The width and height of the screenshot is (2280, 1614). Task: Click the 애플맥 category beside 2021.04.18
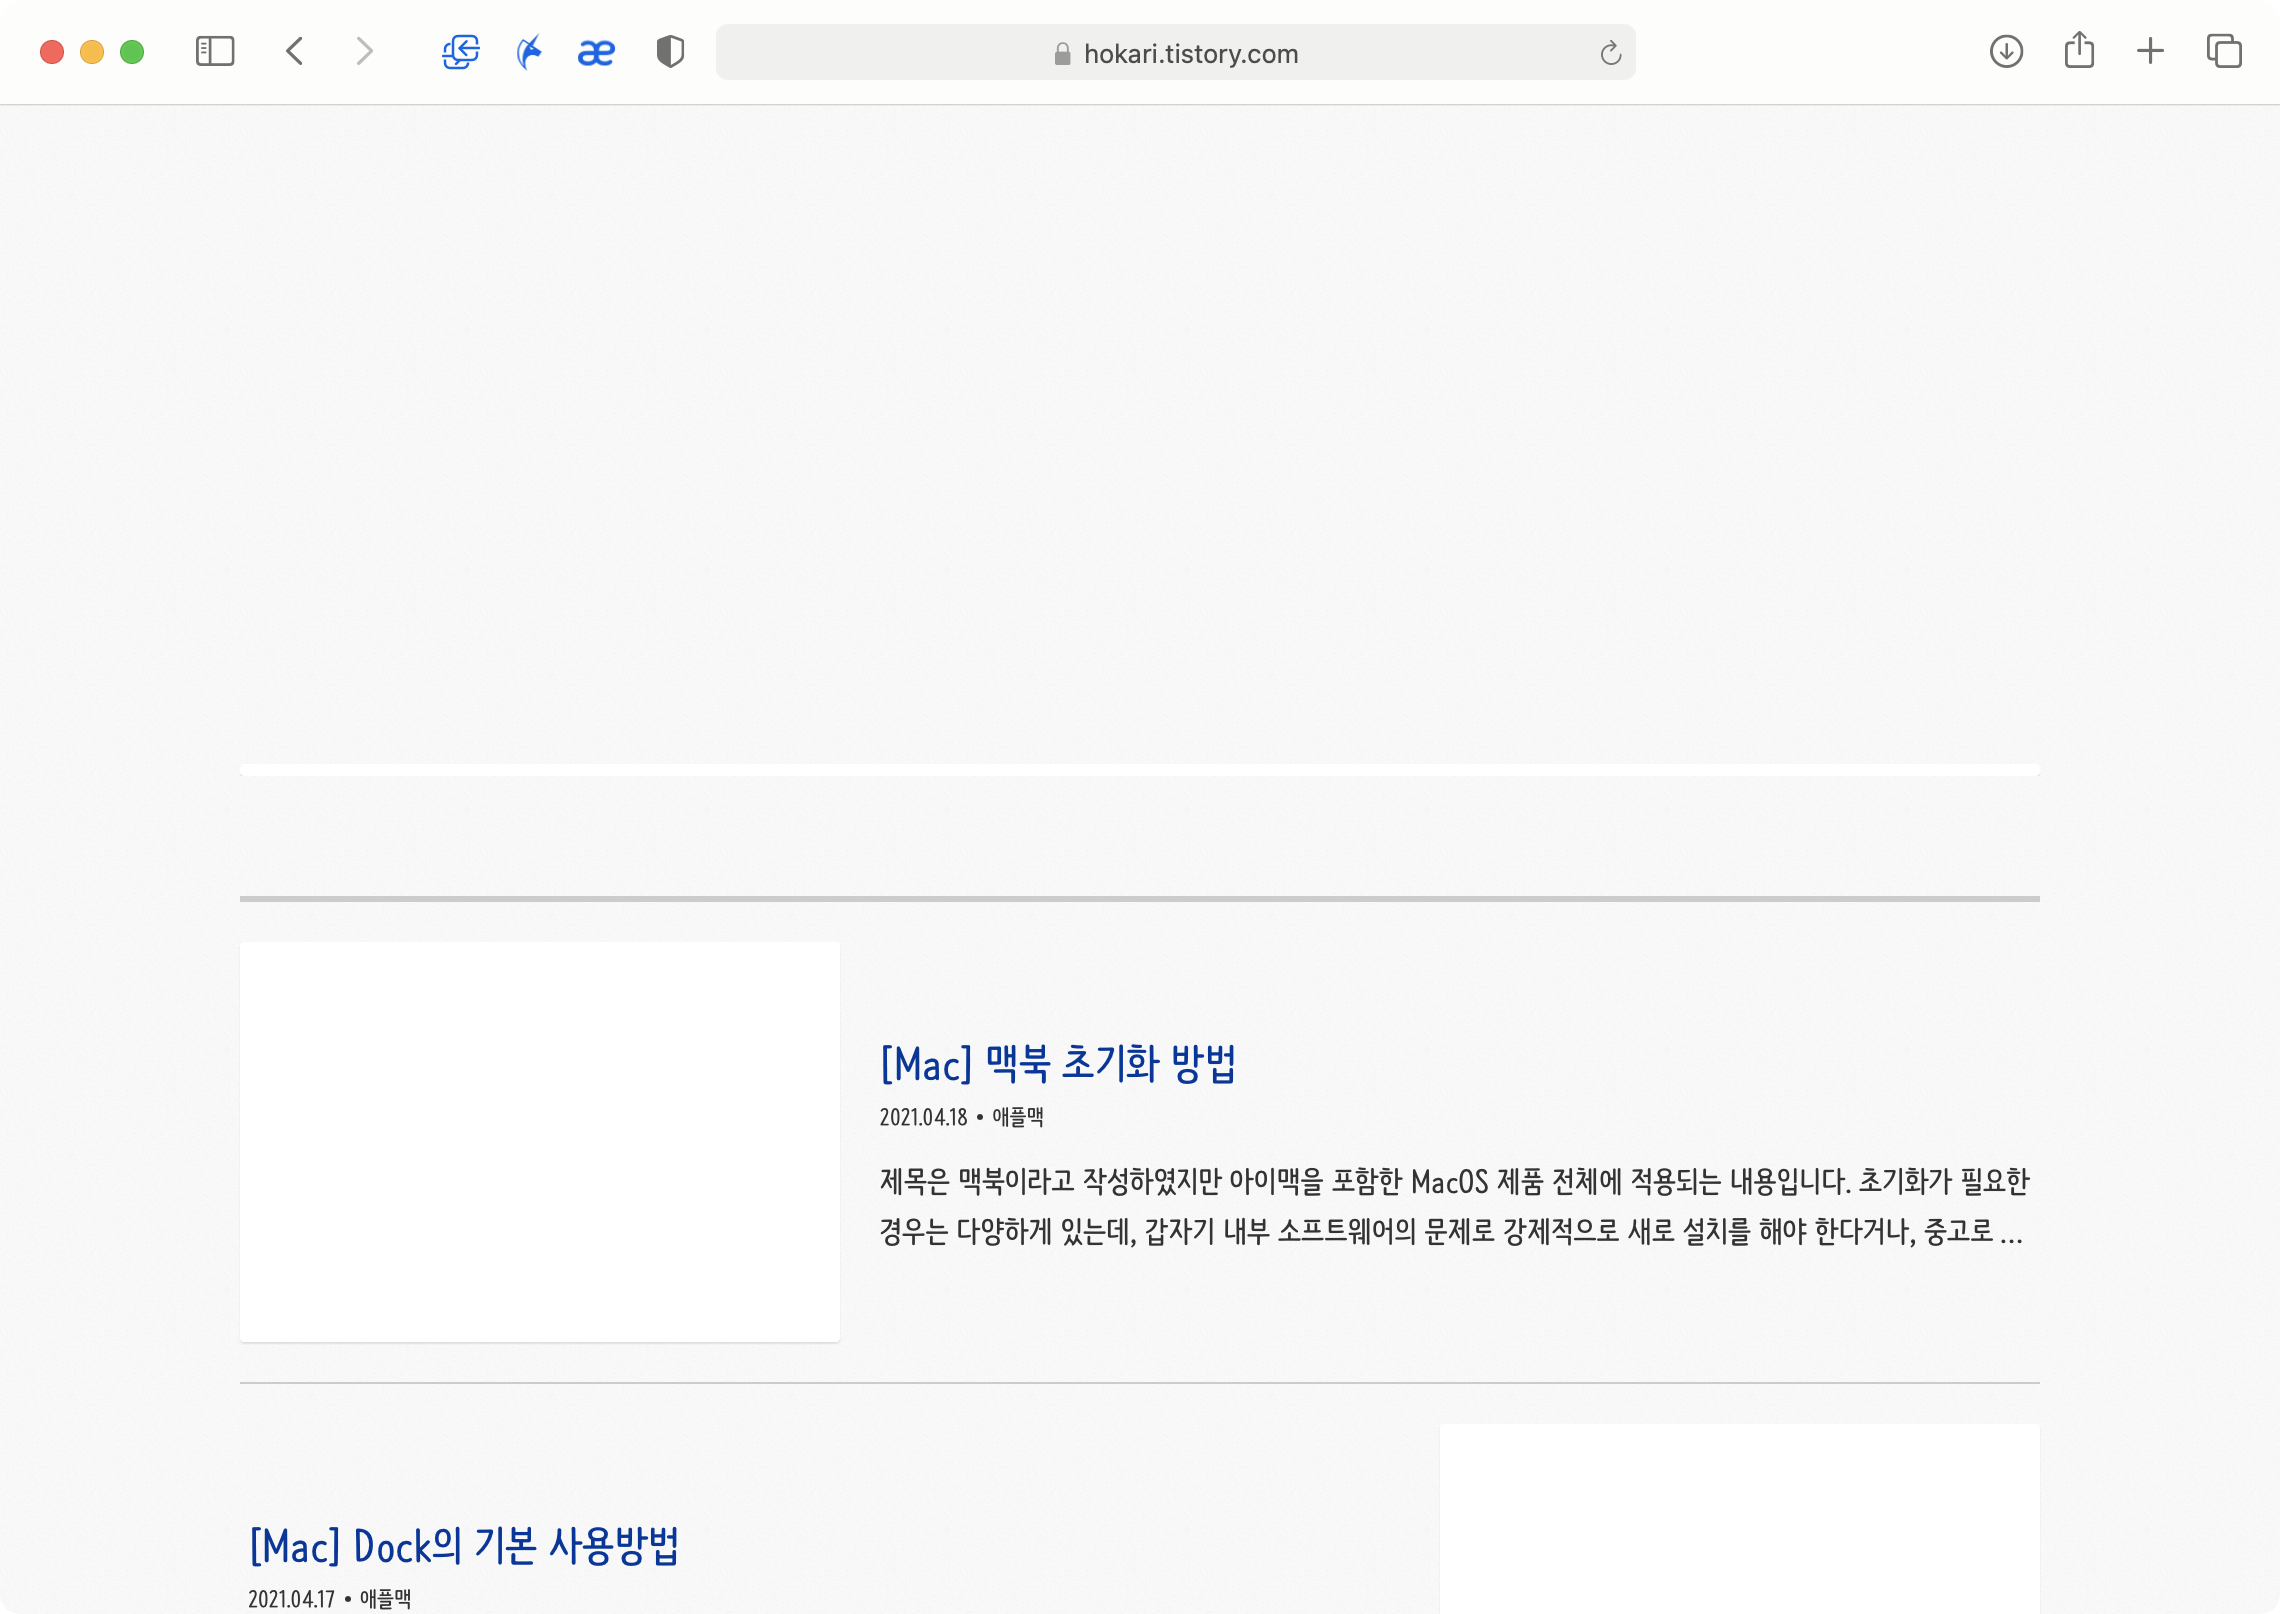1018,1118
